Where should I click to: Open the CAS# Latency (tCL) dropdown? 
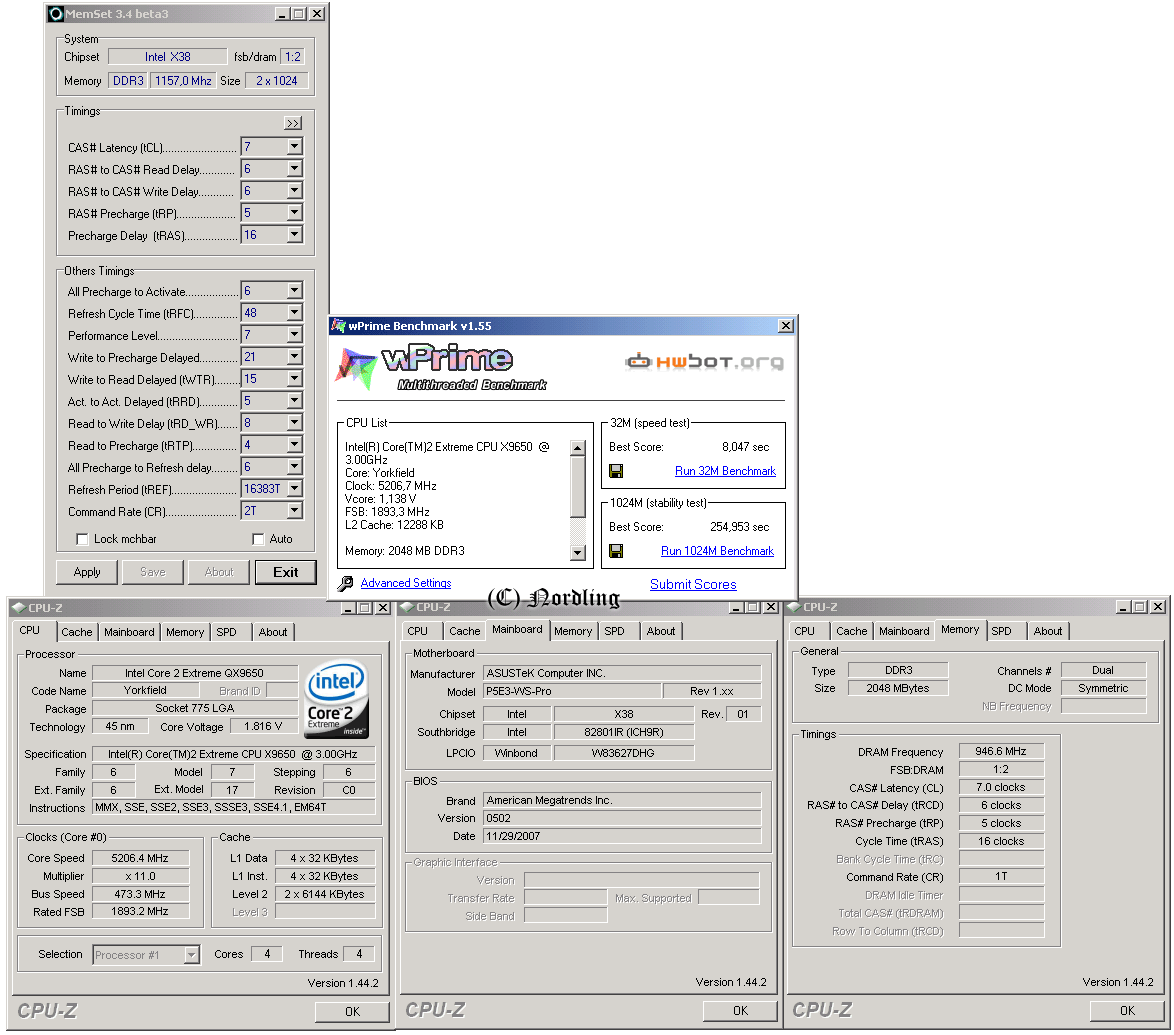click(294, 147)
